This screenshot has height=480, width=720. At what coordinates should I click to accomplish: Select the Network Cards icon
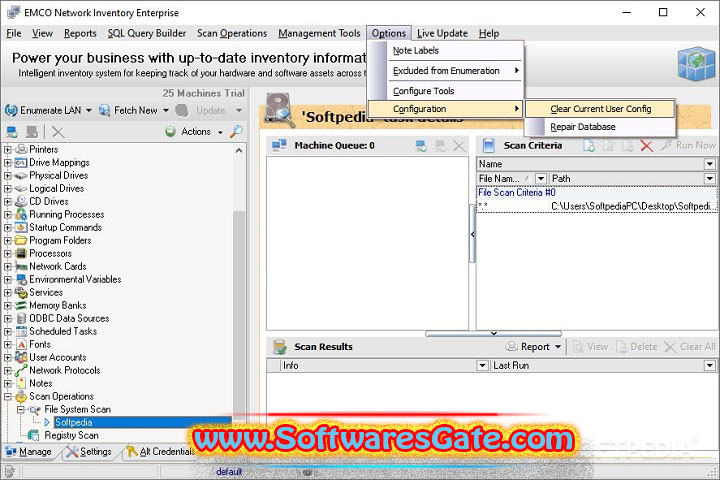21,266
